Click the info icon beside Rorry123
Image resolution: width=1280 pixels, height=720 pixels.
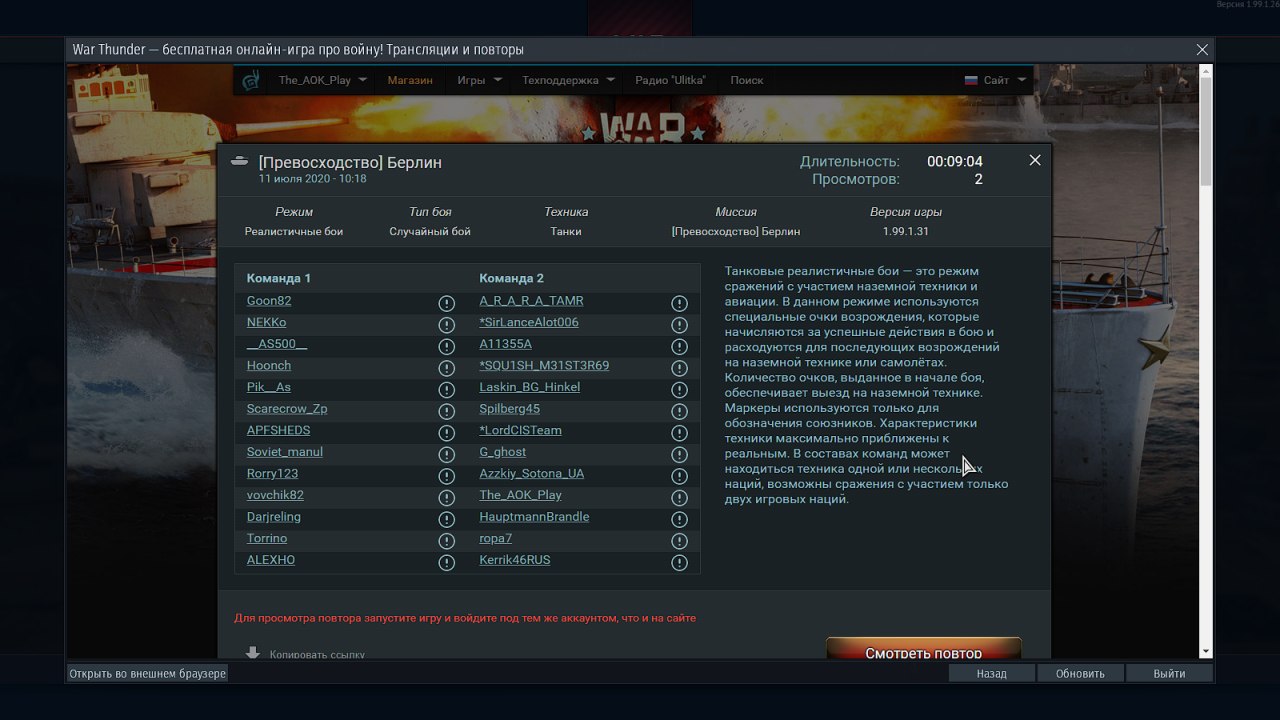coord(447,476)
